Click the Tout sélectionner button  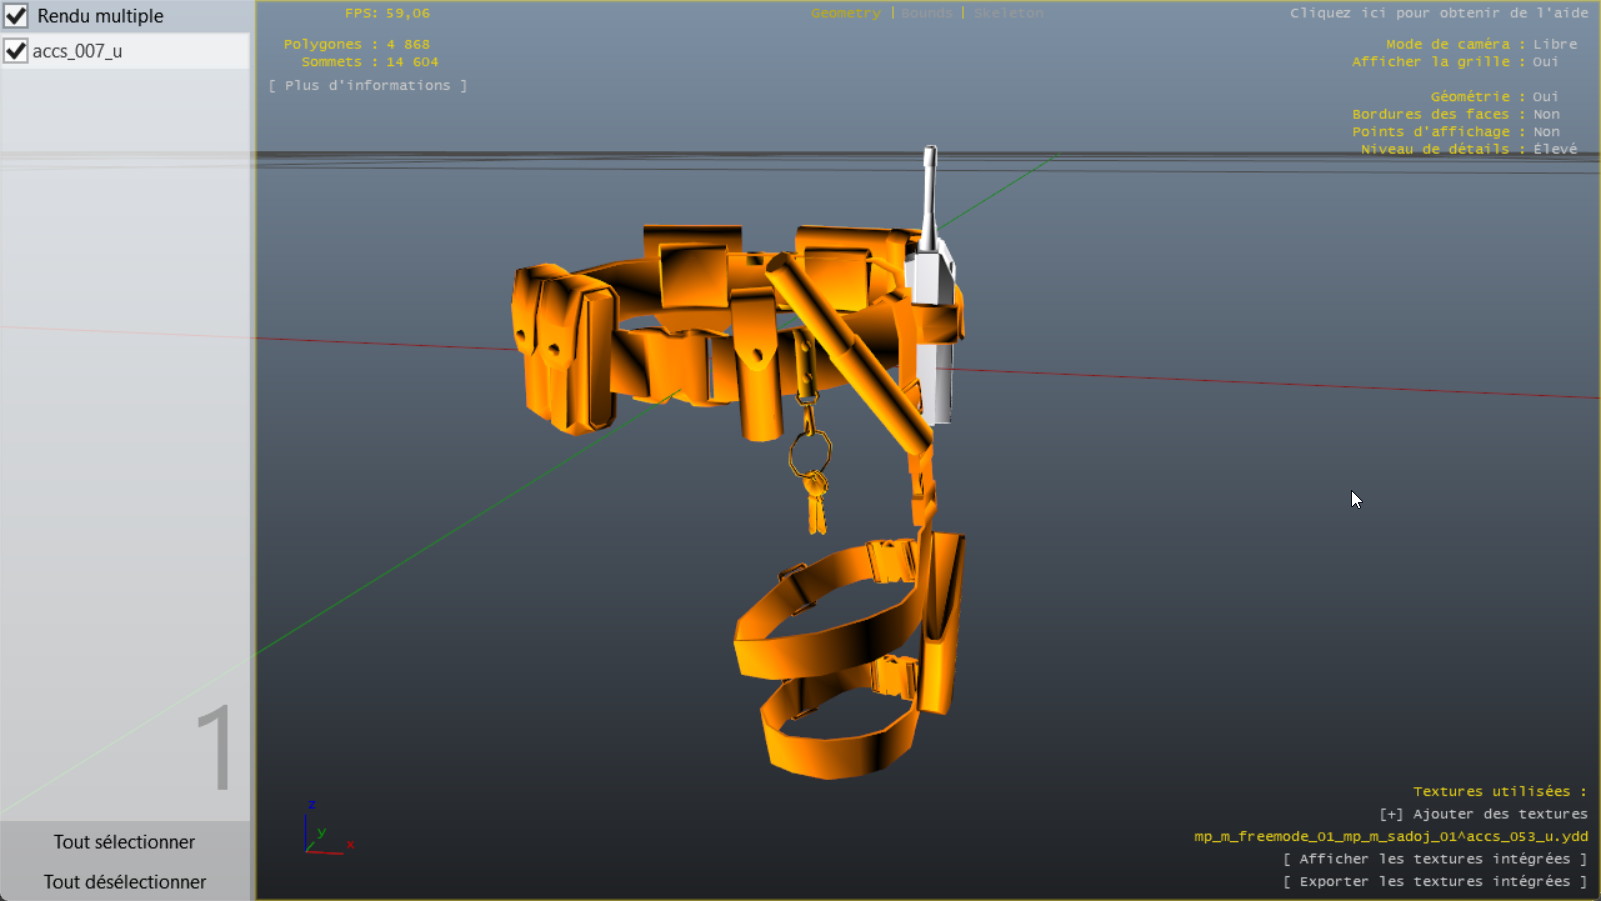(124, 842)
